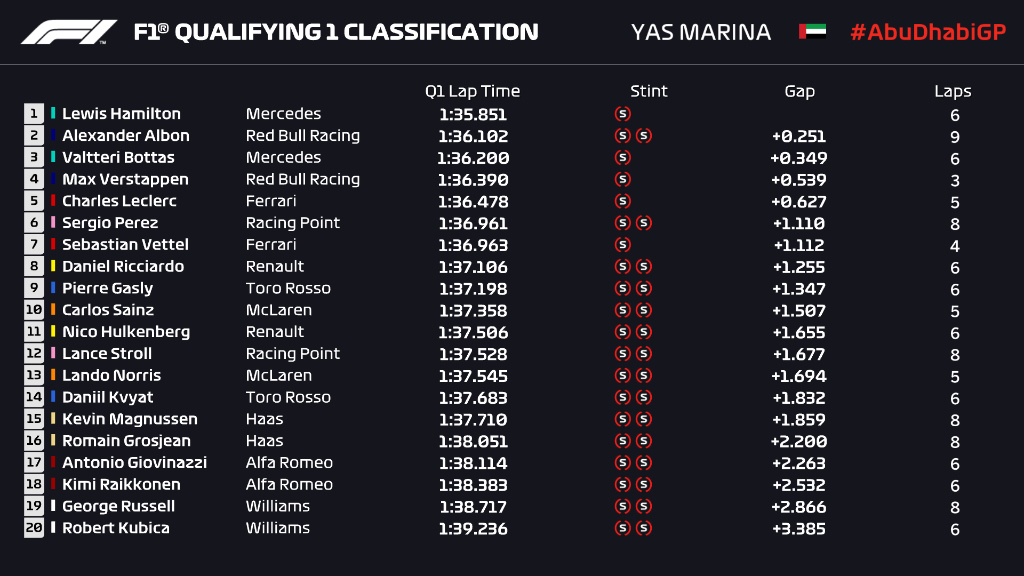
Task: Click the McLaren orange bar beside Carlos Sainz
Action: click(x=53, y=310)
